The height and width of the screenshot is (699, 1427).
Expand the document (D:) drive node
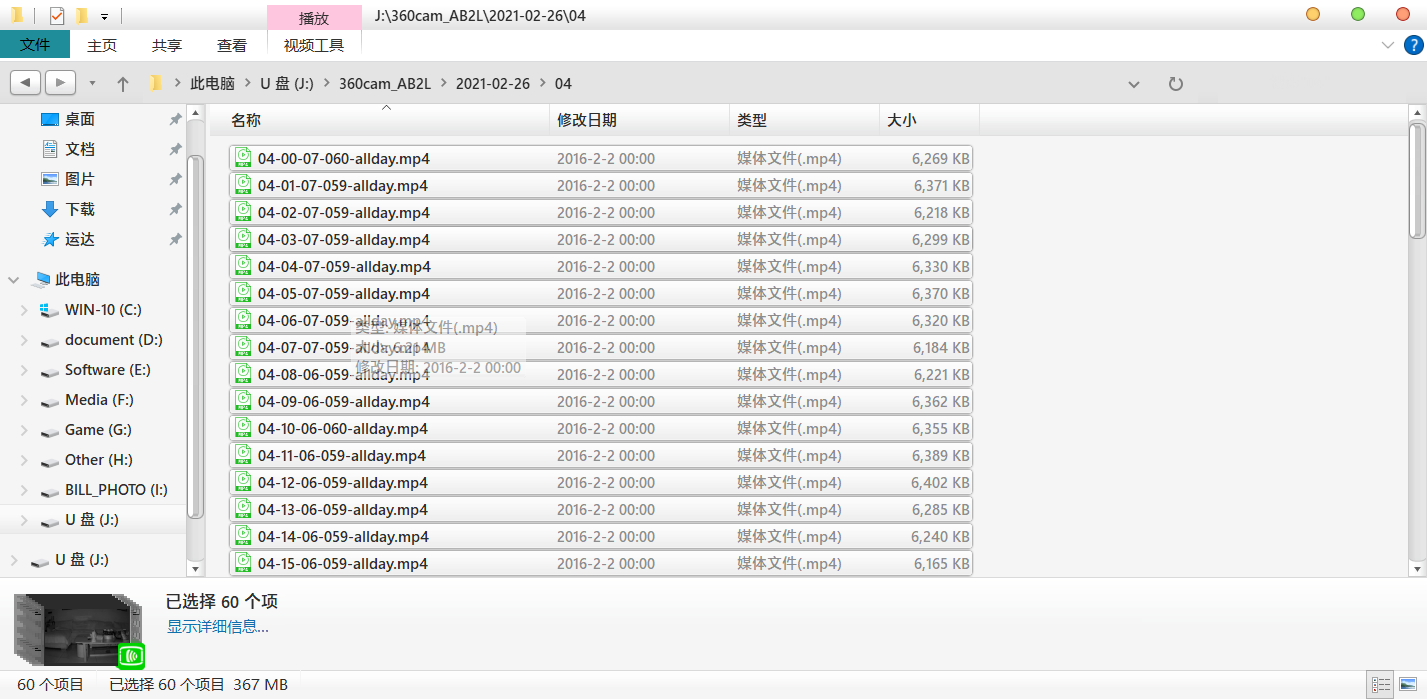[24, 340]
